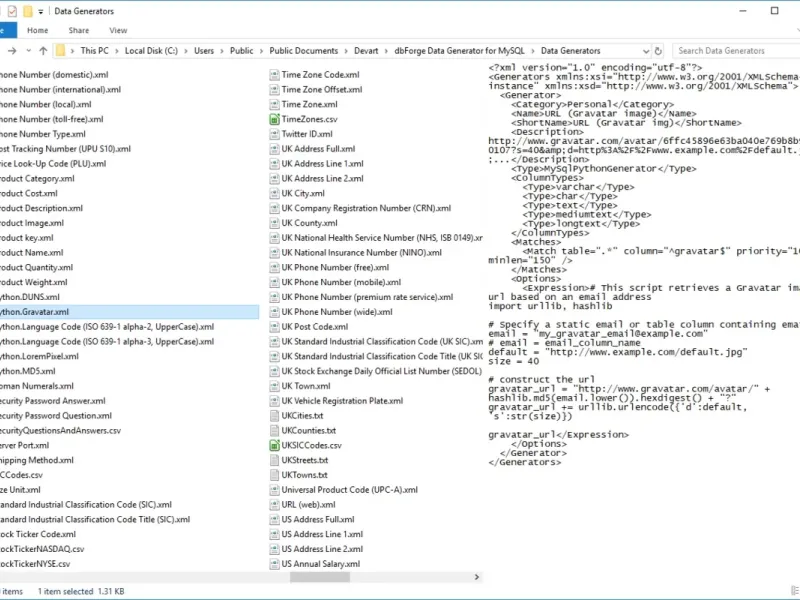Click the forward navigation arrow
Viewport: 800px width, 600px height.
pos(12,51)
